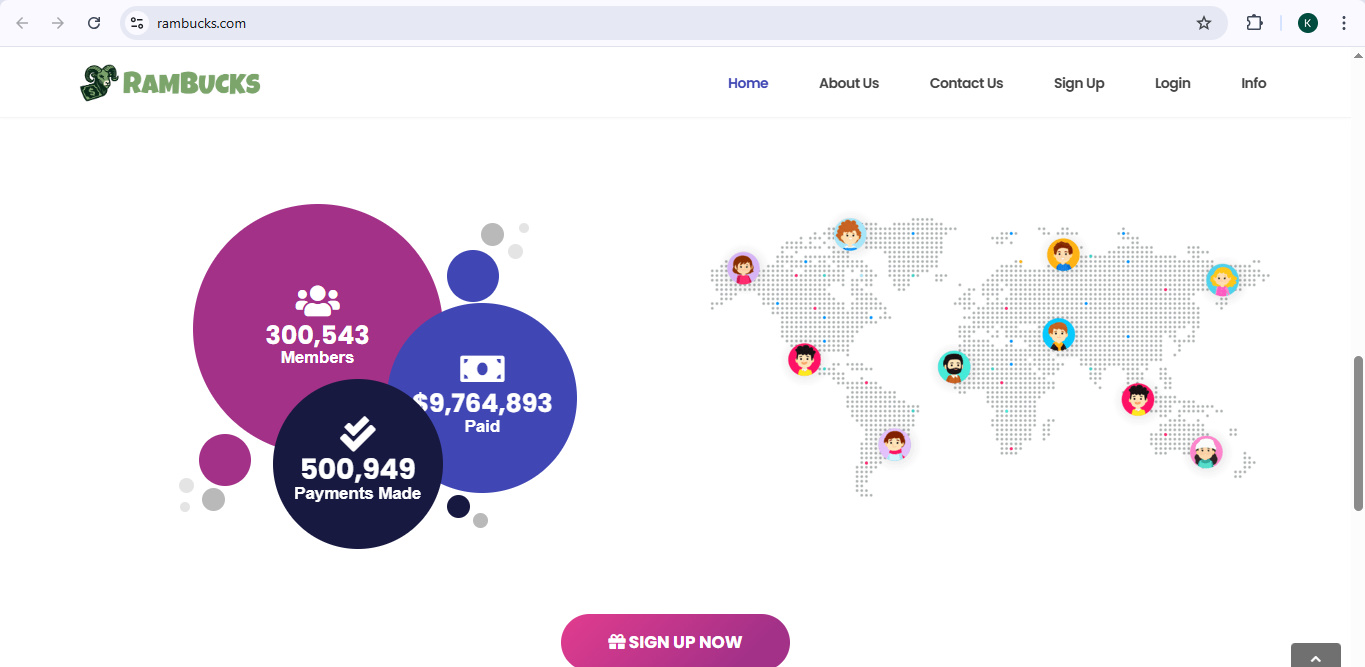Screen dimensions: 1365x667
Task: Open the browser Extensions puzzle icon
Action: (1254, 23)
